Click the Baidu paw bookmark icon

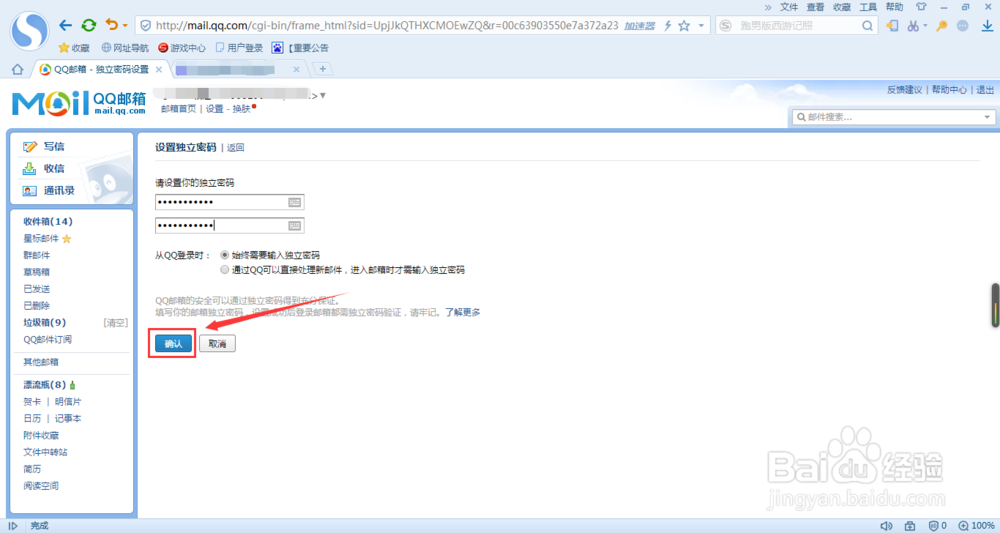[277, 48]
